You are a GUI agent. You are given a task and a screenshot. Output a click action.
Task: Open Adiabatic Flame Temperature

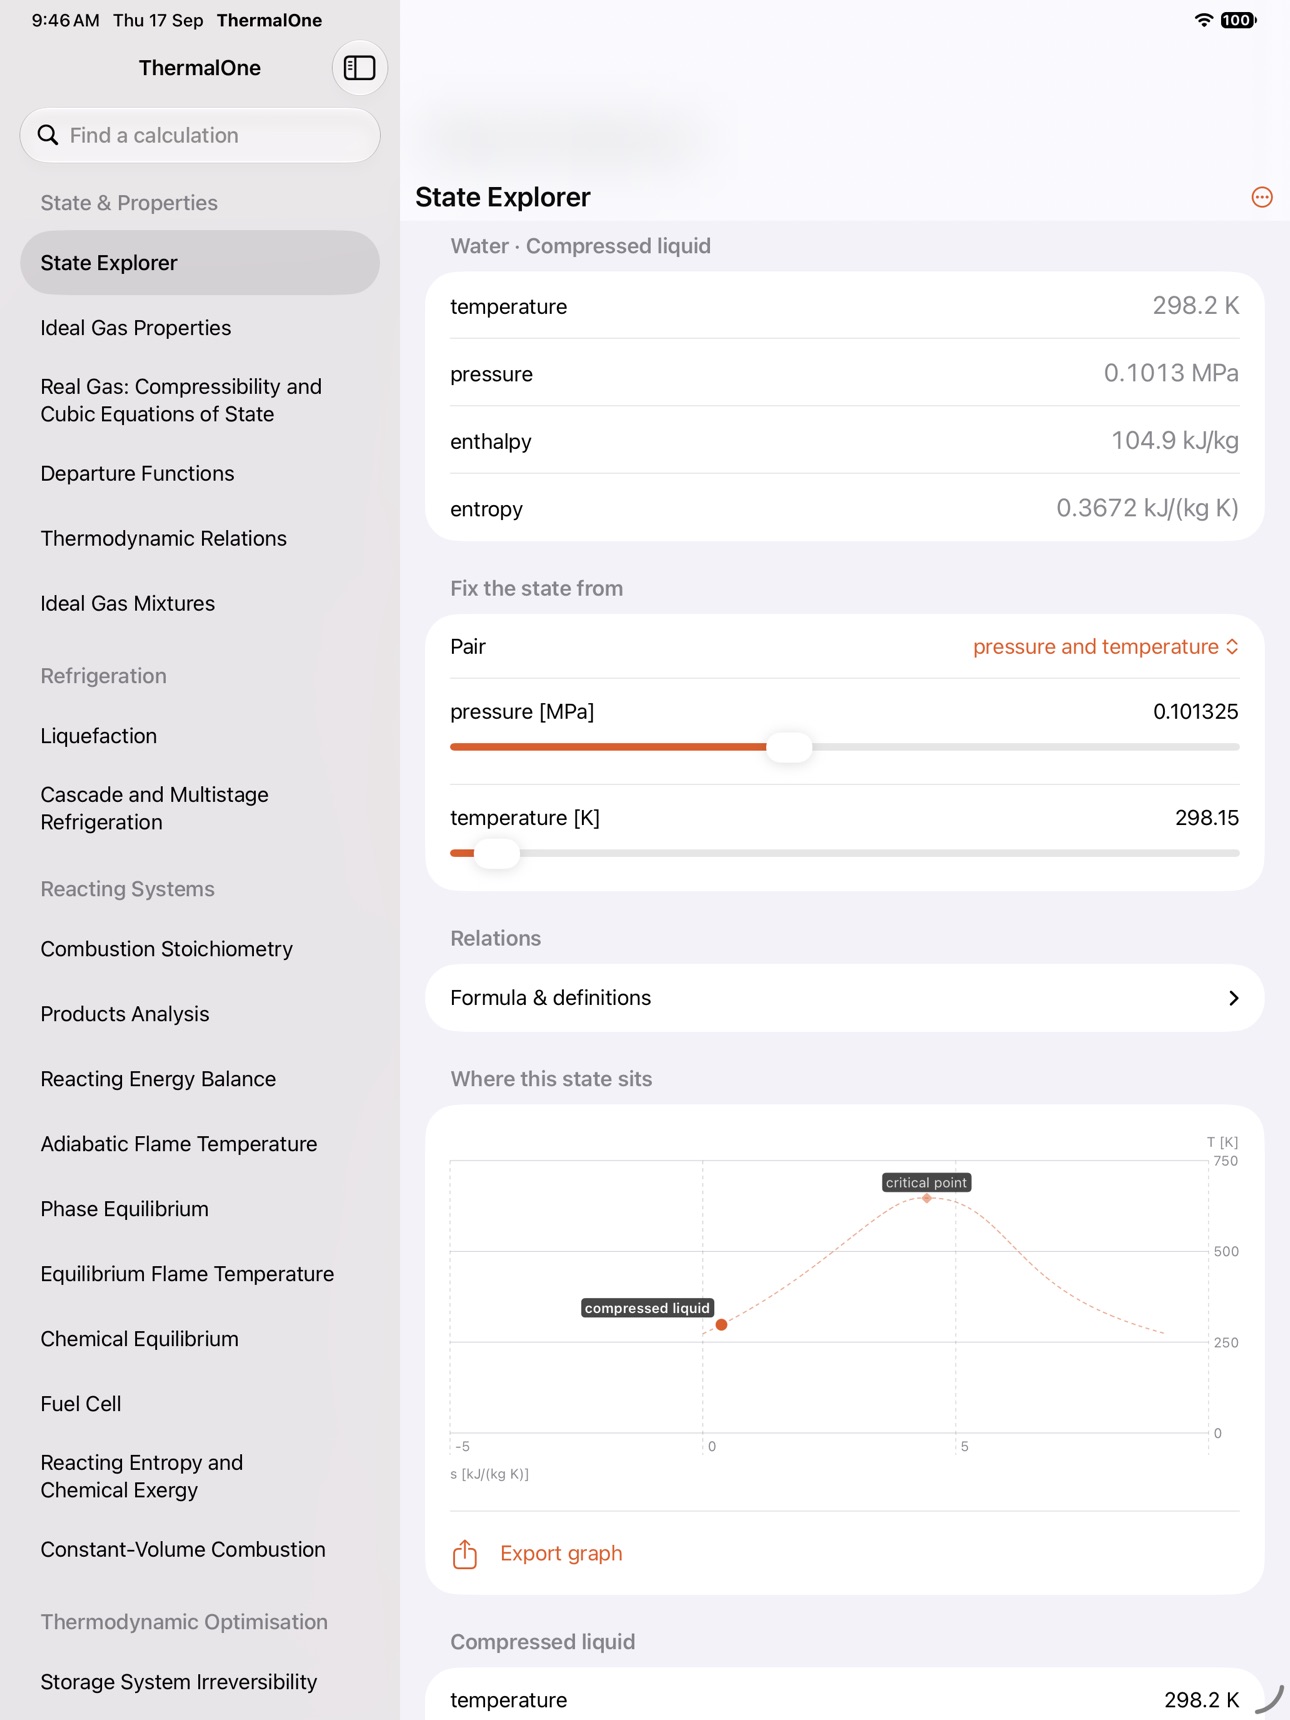coord(200,1144)
